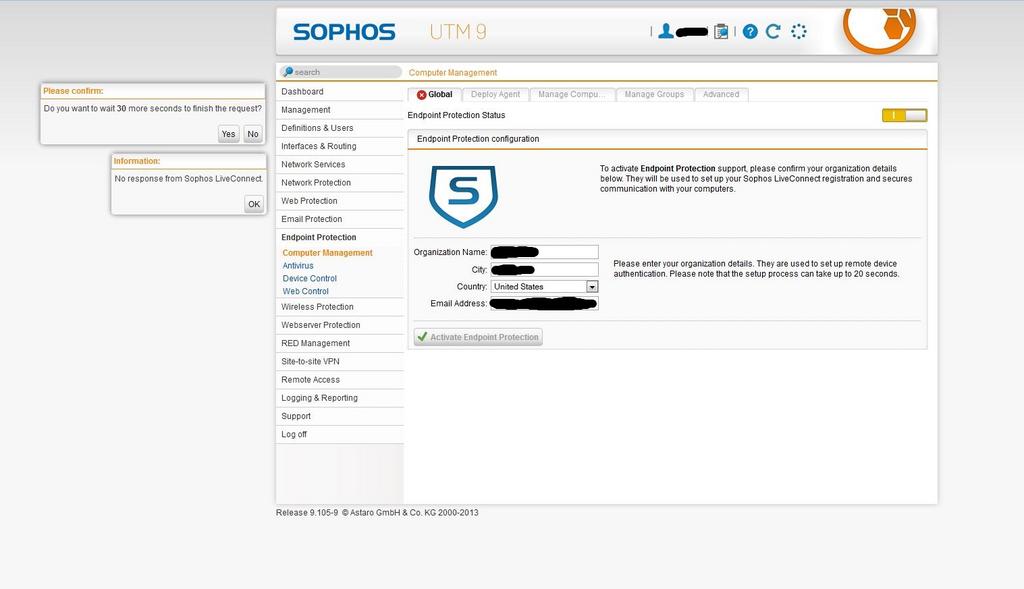This screenshot has width=1024, height=589.
Task: Click No in the Please confirm dialog
Action: pyautogui.click(x=253, y=134)
